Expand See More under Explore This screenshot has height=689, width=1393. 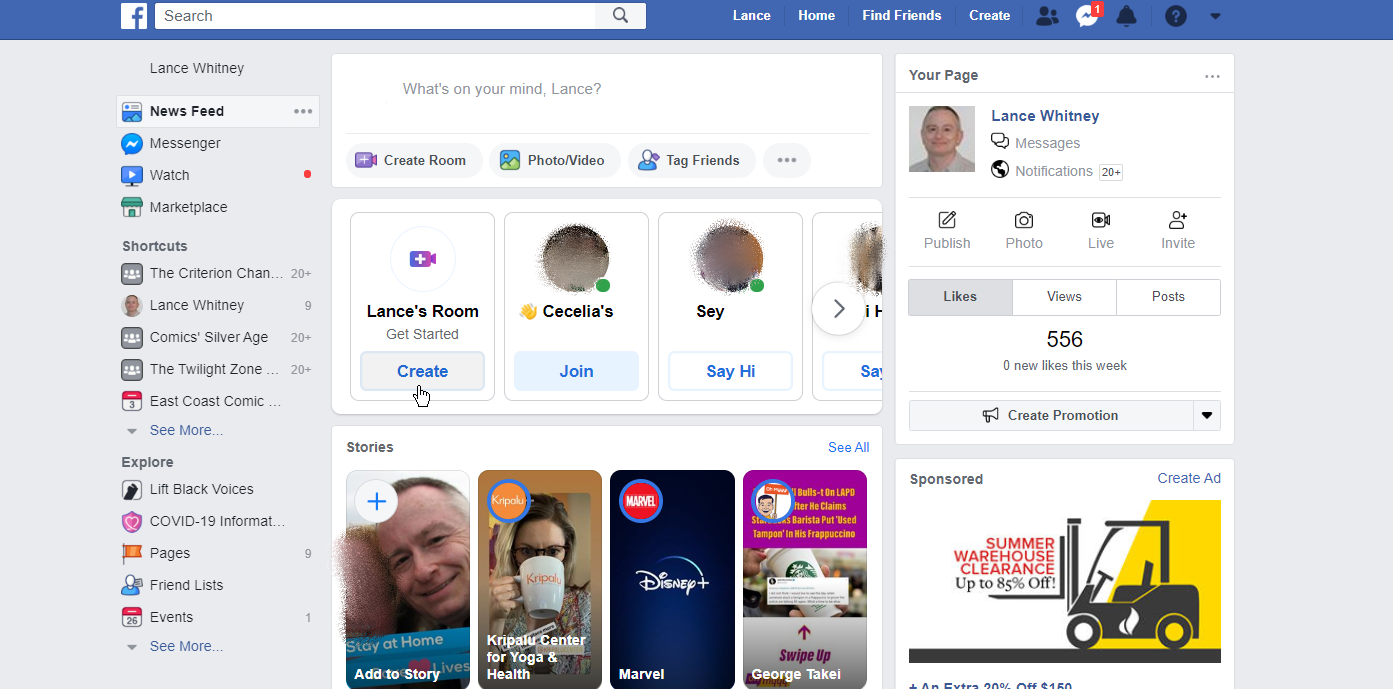(x=186, y=646)
